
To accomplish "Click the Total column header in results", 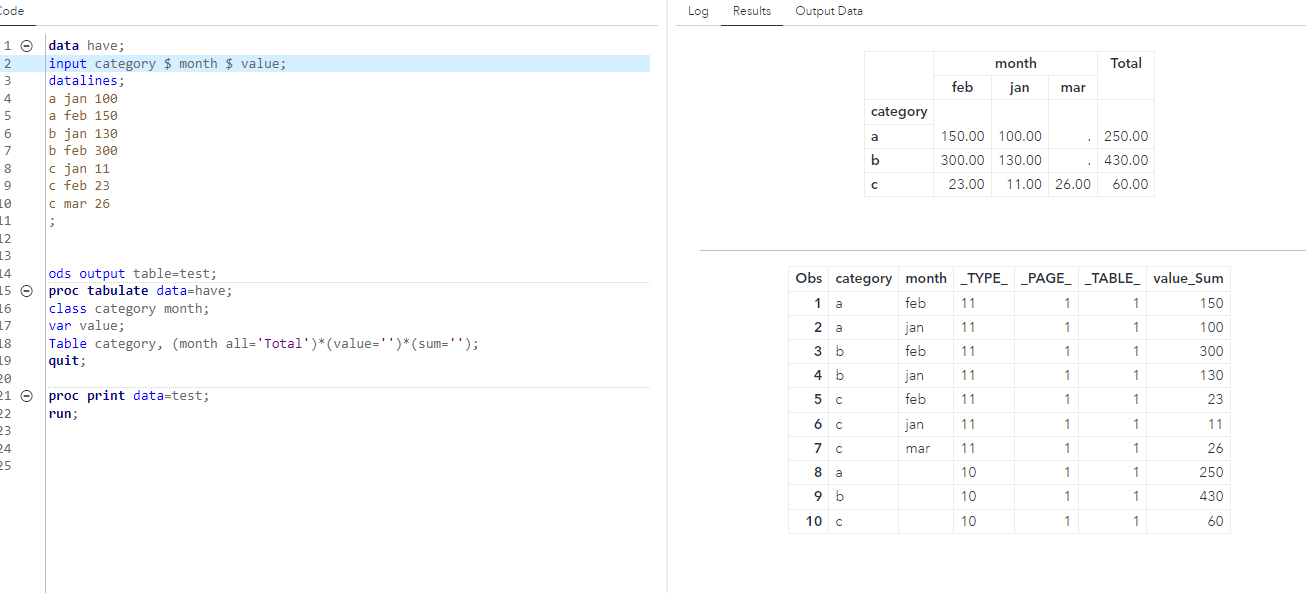I will click(1125, 63).
